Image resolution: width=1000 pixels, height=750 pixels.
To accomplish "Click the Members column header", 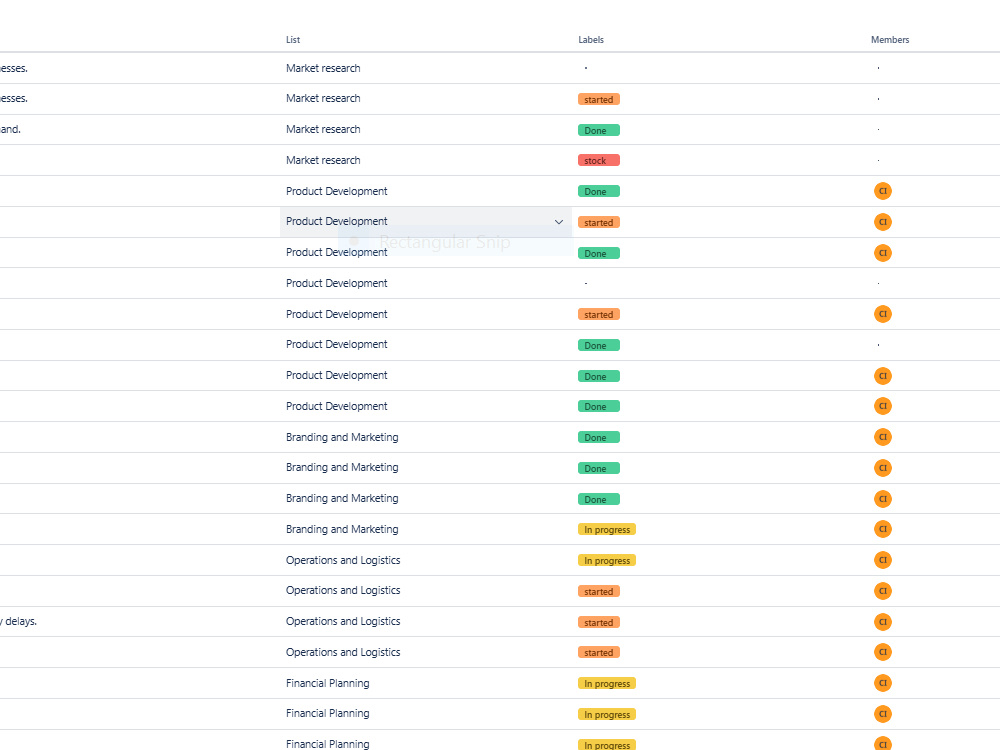I will 890,40.
